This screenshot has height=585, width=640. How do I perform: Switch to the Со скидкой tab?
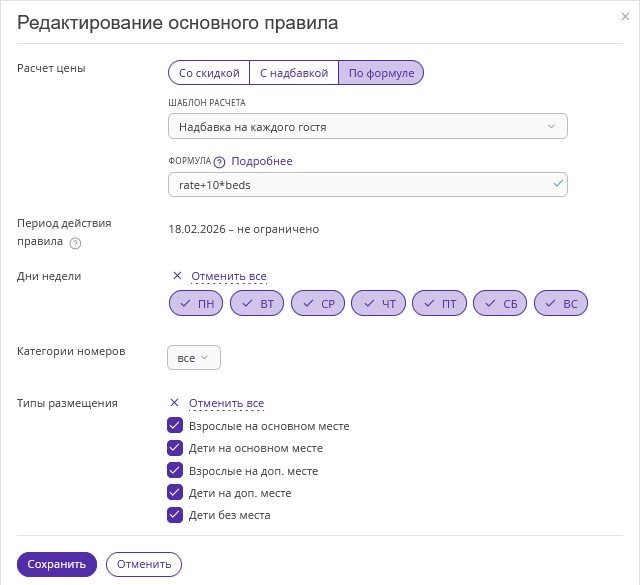[x=209, y=73]
